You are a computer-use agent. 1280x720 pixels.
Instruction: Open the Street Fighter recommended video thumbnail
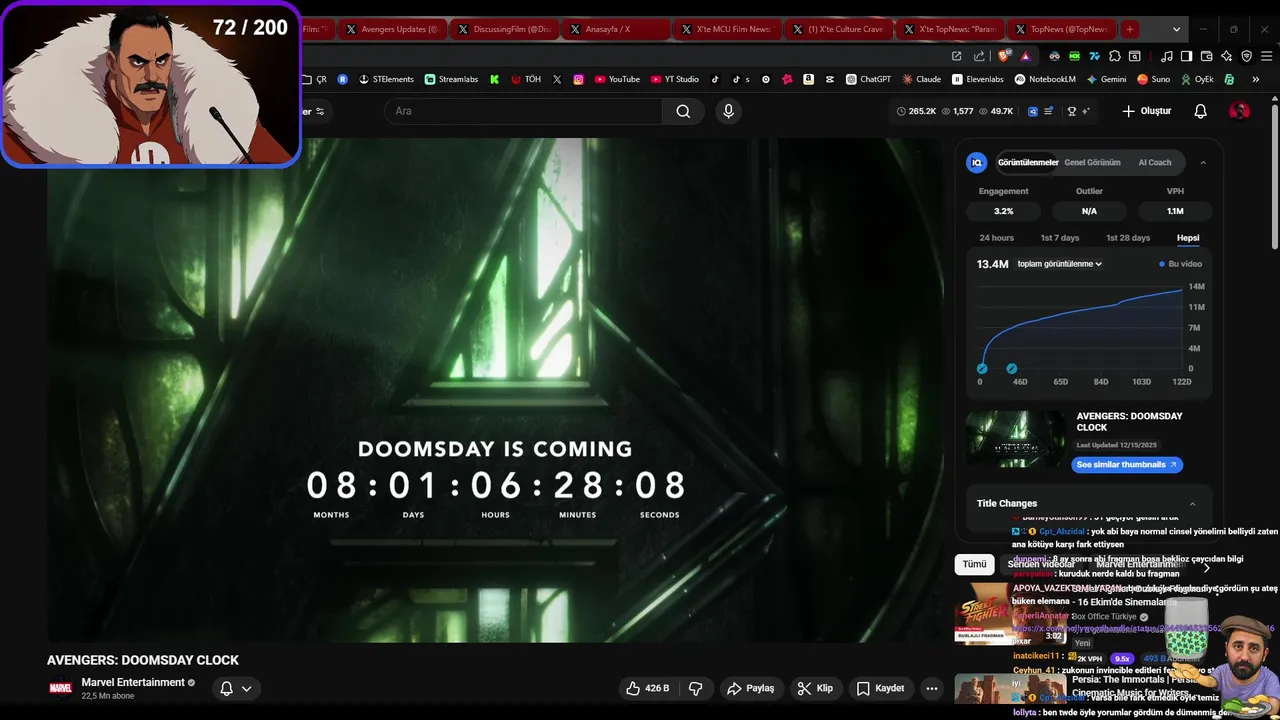click(x=983, y=616)
